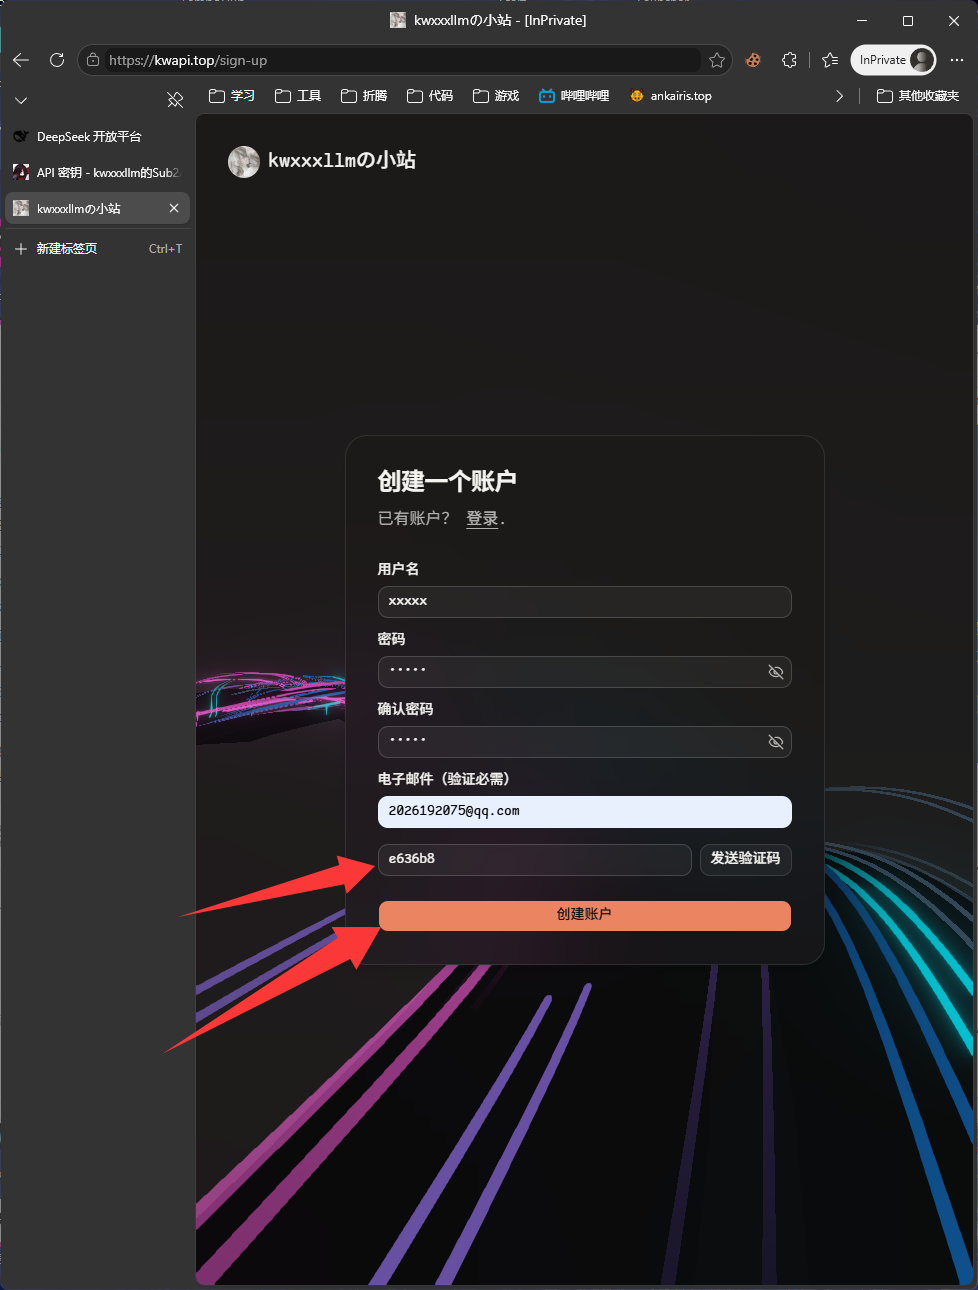Image resolution: width=978 pixels, height=1290 pixels.
Task: Click the address bar URL kwapi.top/sign-up
Action: [188, 60]
